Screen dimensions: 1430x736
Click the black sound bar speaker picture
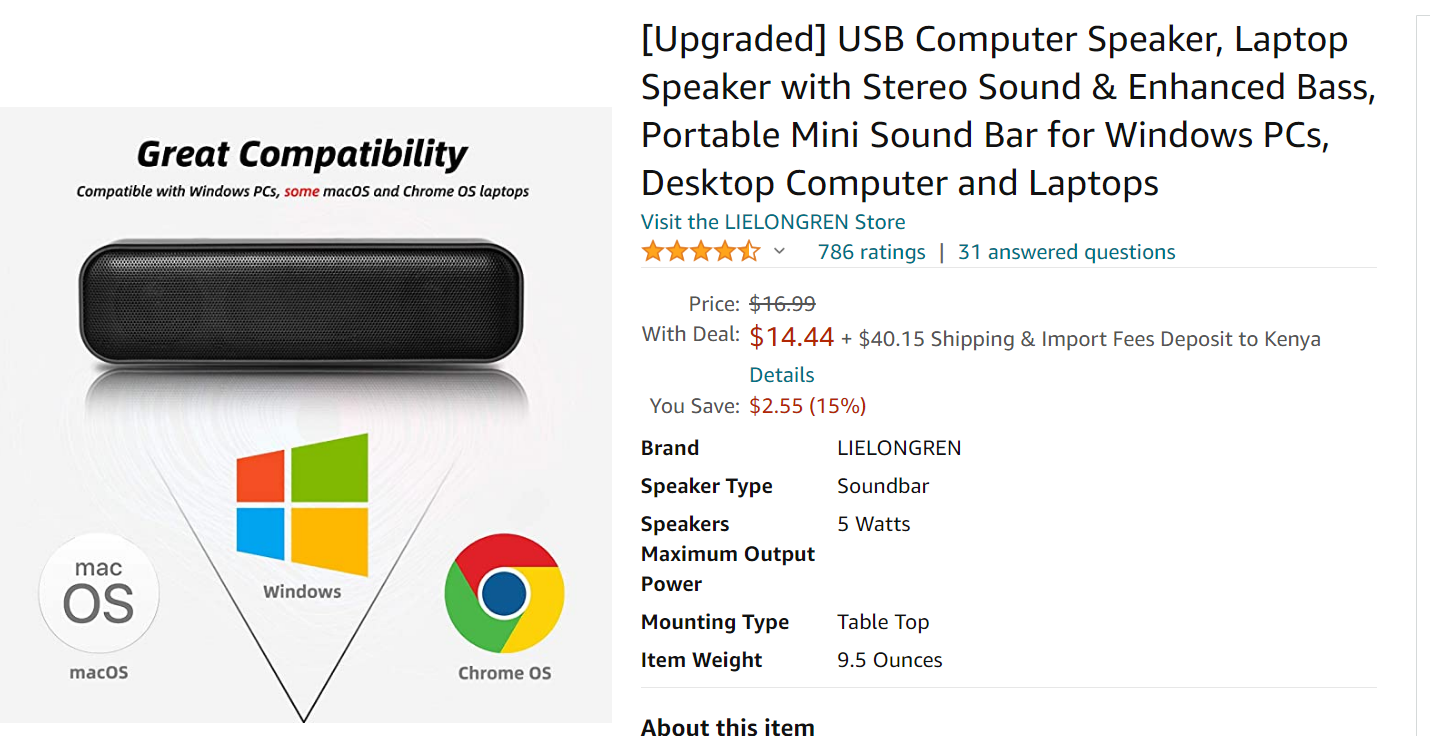click(x=300, y=302)
